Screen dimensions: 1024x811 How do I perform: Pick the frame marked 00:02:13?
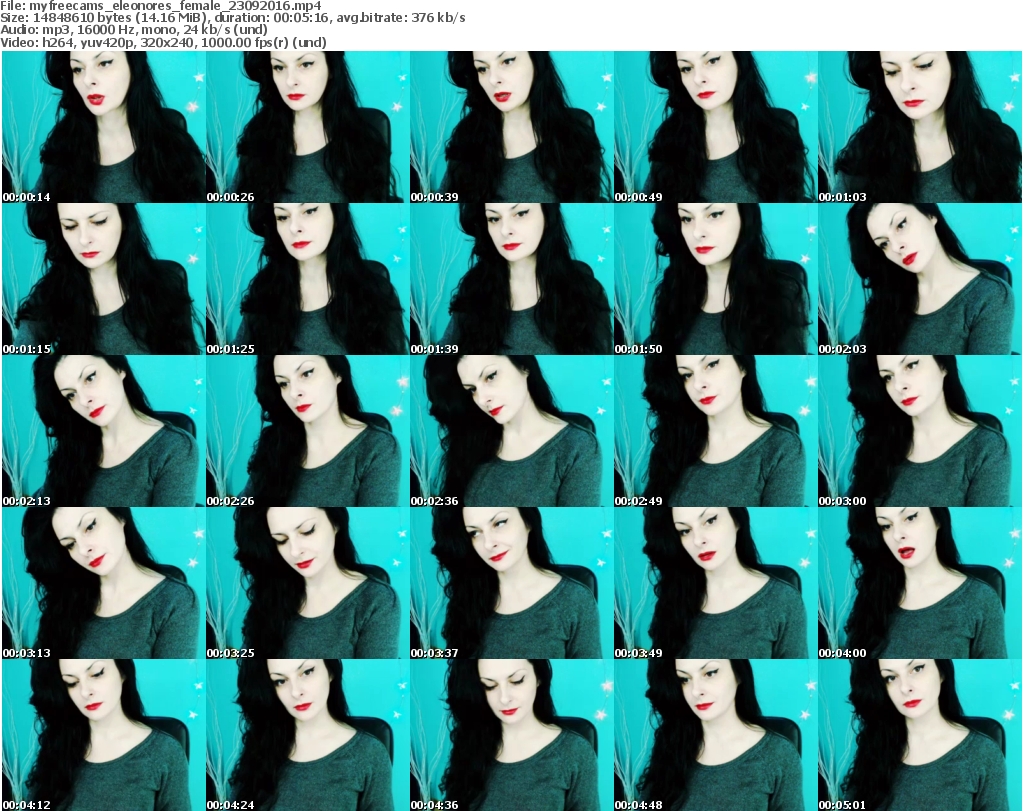tap(104, 431)
